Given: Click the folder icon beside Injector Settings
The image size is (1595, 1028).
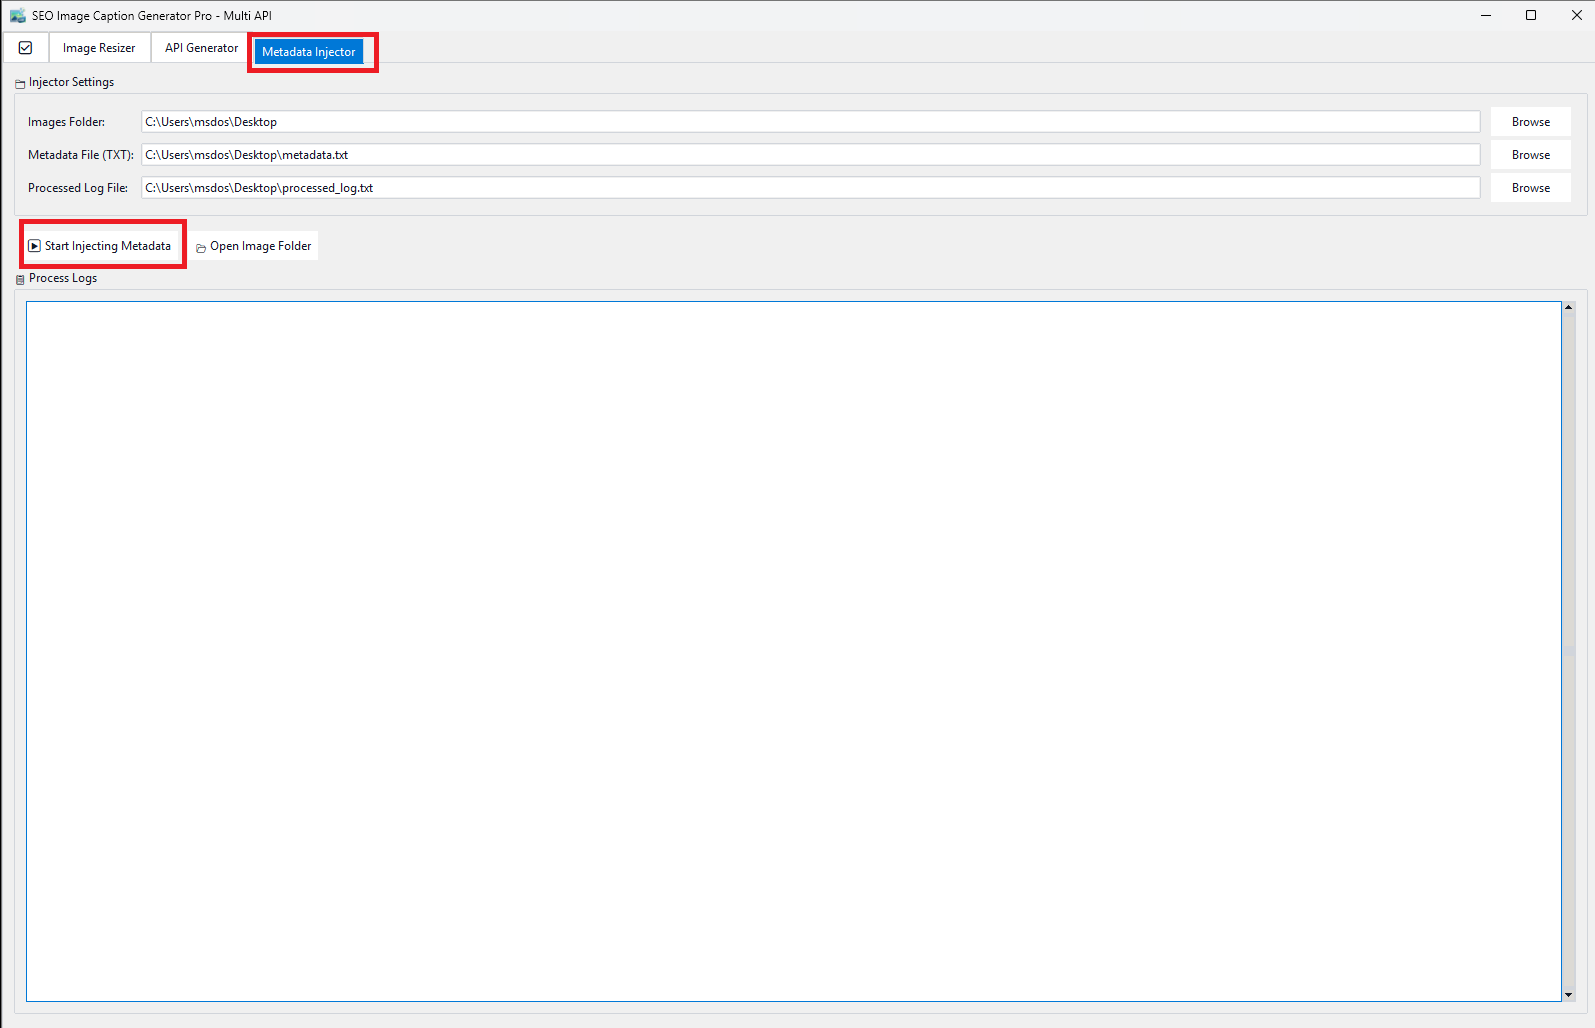Looking at the screenshot, I should [20, 84].
